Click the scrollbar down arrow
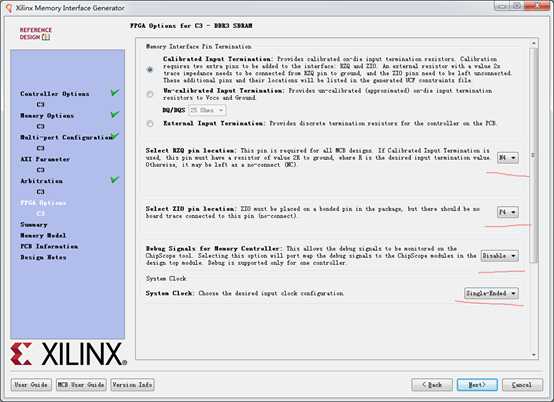The width and height of the screenshot is (554, 402). click(x=534, y=355)
